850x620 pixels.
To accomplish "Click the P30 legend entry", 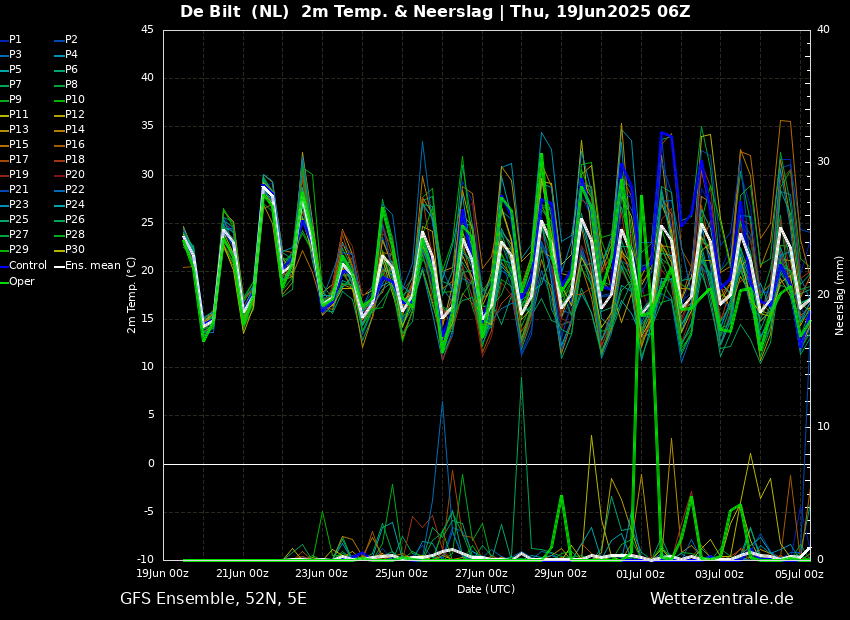I will tap(74, 250).
